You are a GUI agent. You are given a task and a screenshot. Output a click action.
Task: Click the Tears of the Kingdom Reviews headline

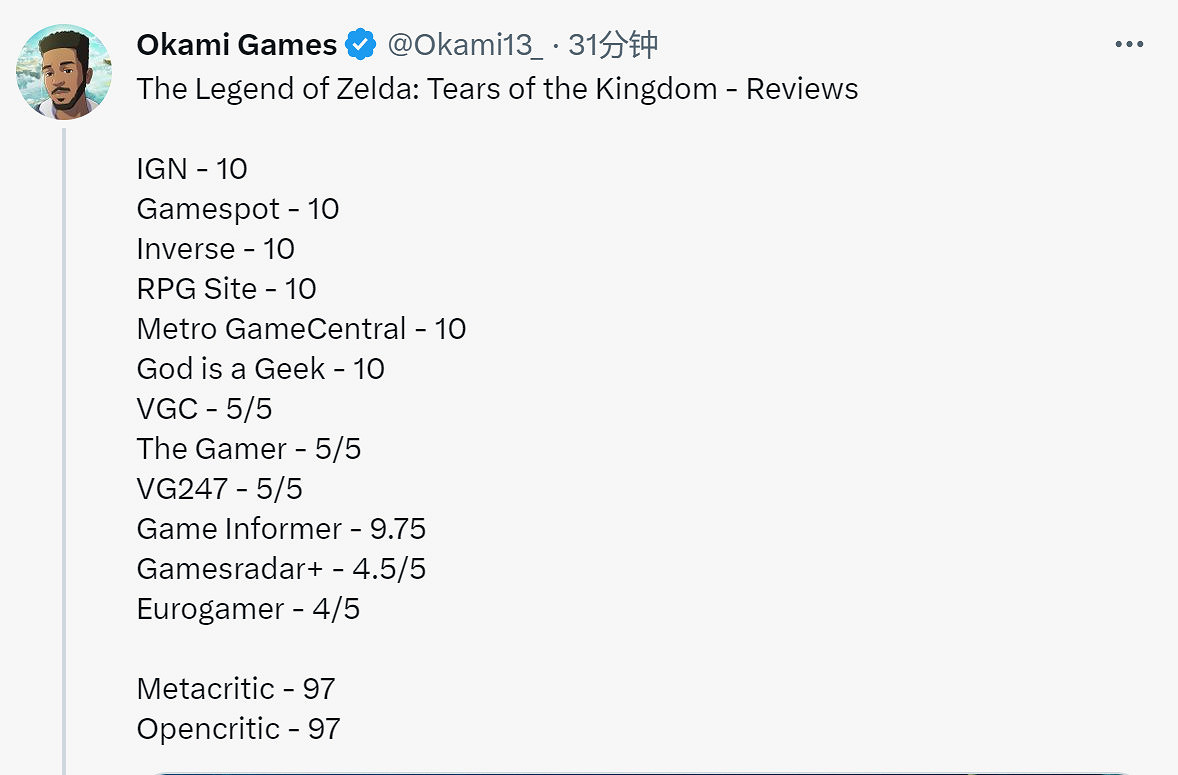(497, 89)
